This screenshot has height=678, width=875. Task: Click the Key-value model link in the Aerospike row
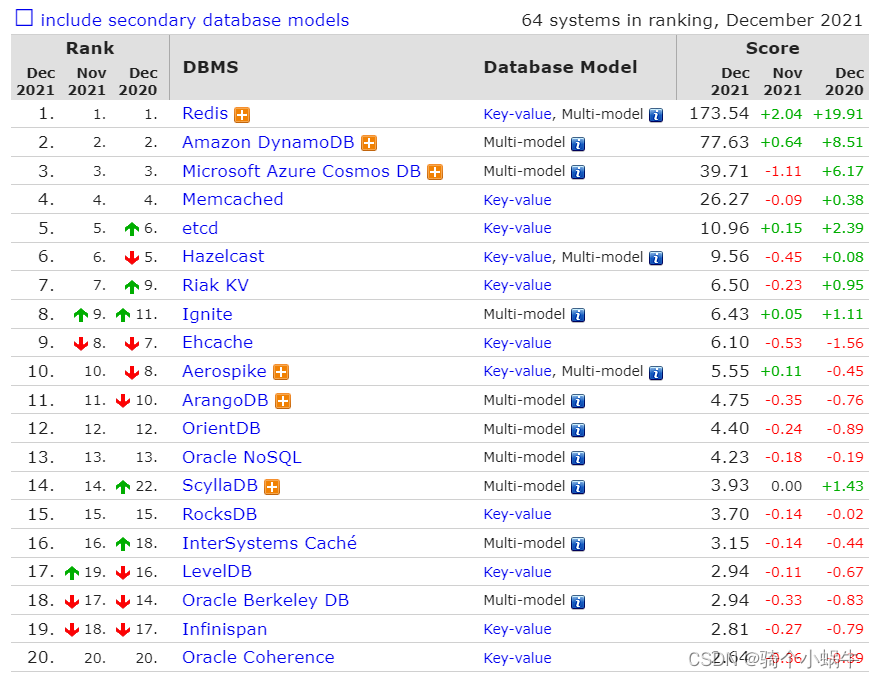pos(517,371)
